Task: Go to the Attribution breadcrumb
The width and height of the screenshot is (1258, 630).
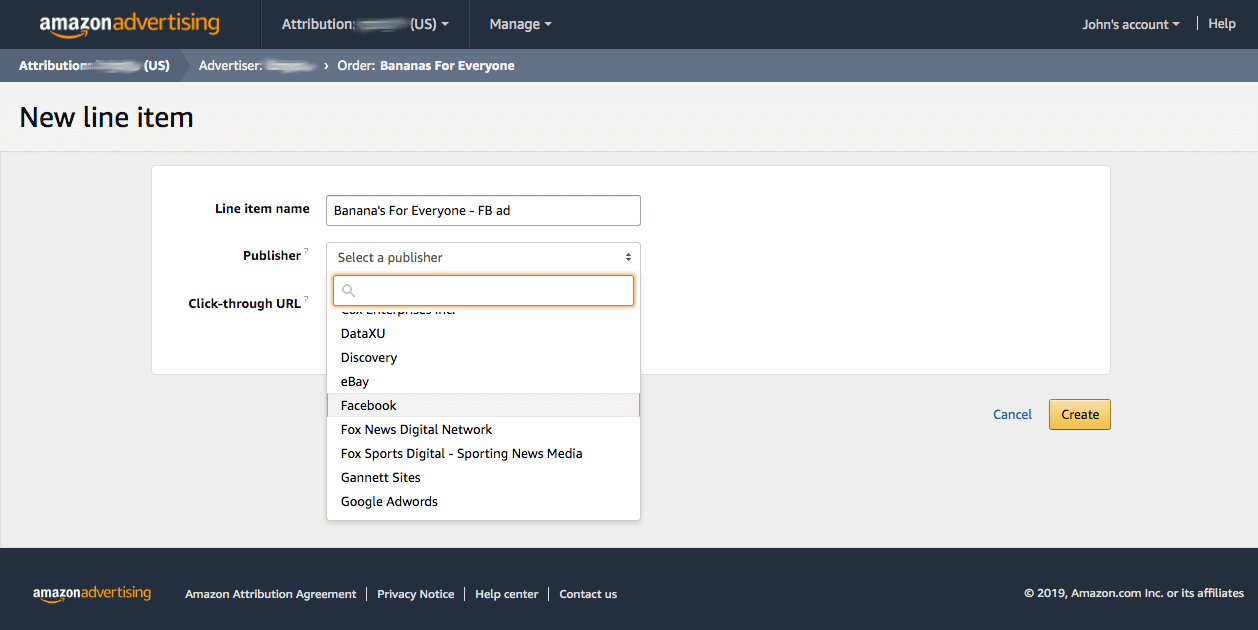Action: 94,66
